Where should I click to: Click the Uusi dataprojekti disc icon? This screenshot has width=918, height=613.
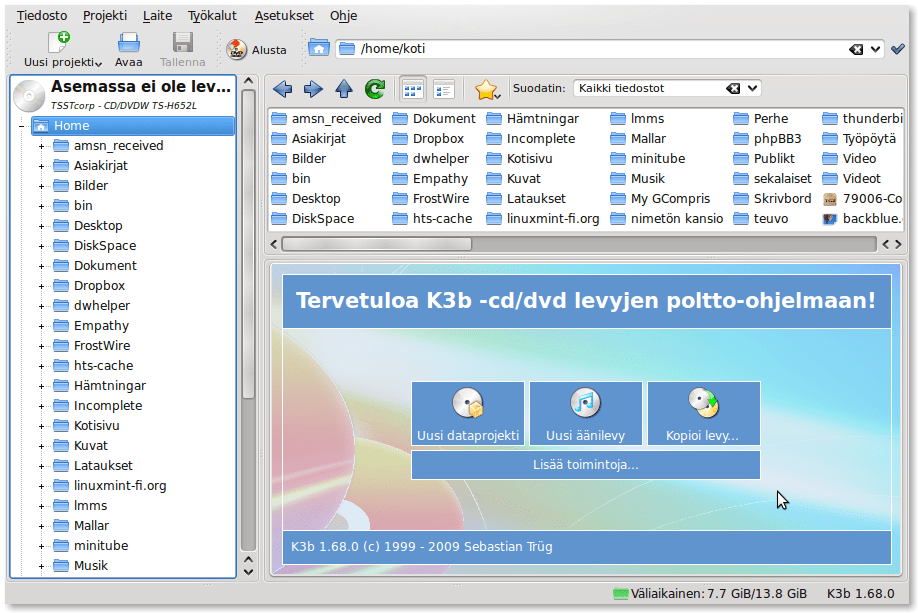[468, 403]
